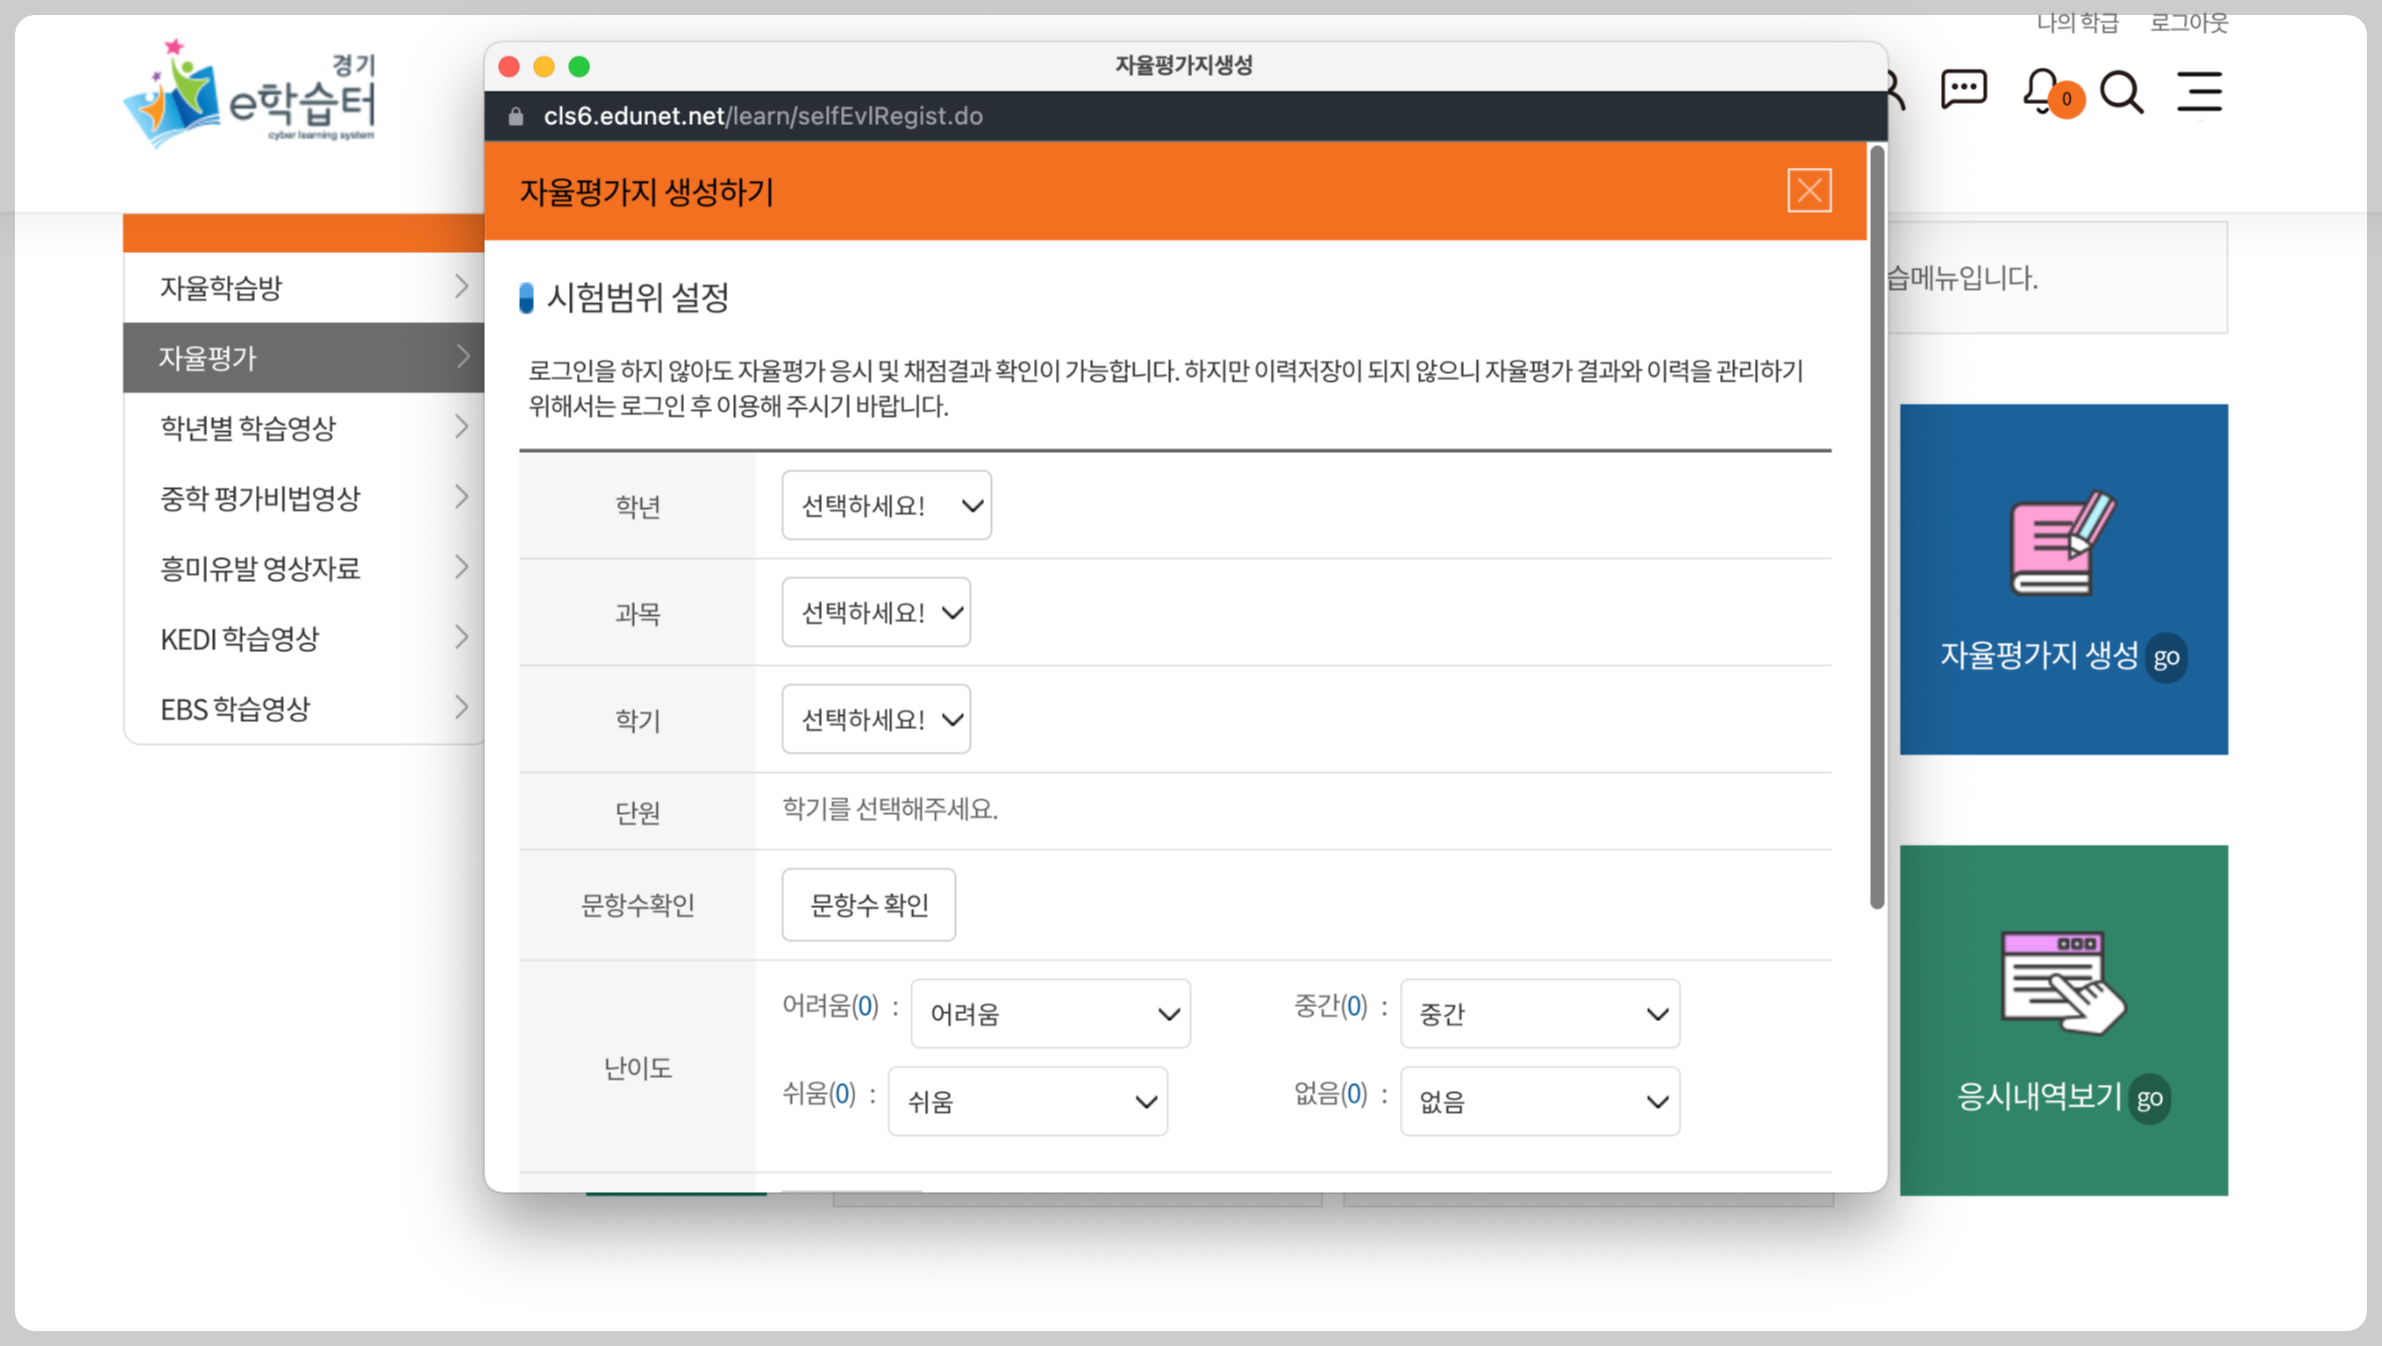The width and height of the screenshot is (2382, 1346).
Task: Click the search magnifier icon
Action: pyautogui.click(x=2120, y=93)
